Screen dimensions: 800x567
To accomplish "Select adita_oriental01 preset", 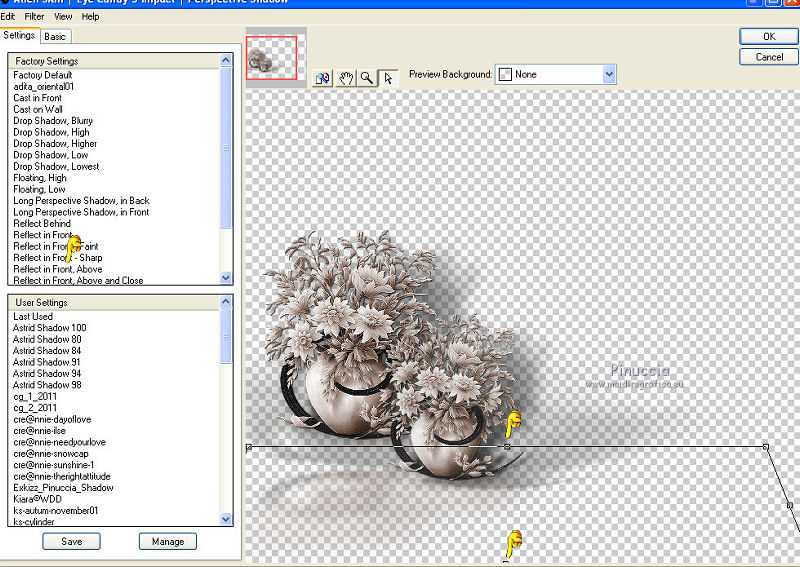I will click(44, 86).
